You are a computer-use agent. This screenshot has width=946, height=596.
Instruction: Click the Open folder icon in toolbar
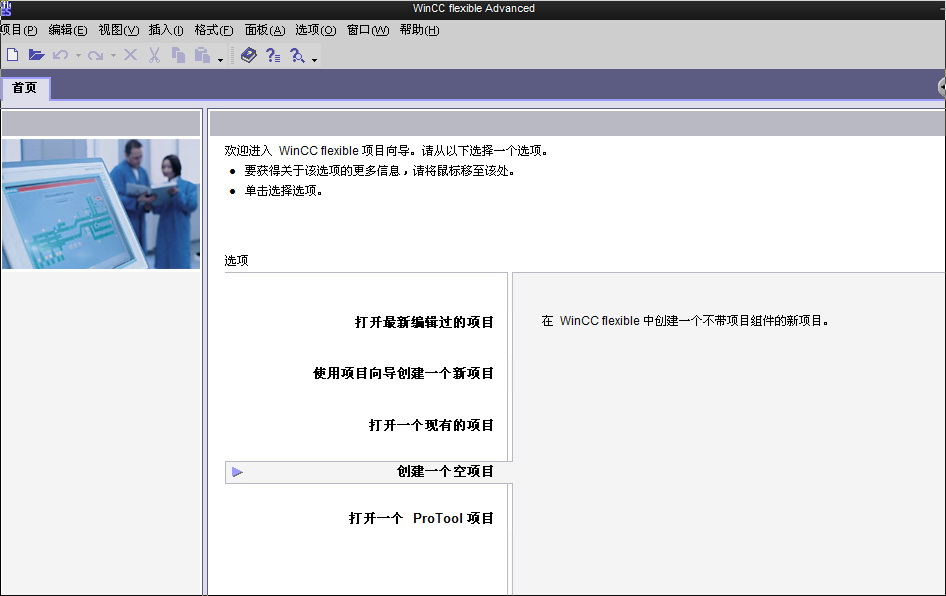pos(36,56)
